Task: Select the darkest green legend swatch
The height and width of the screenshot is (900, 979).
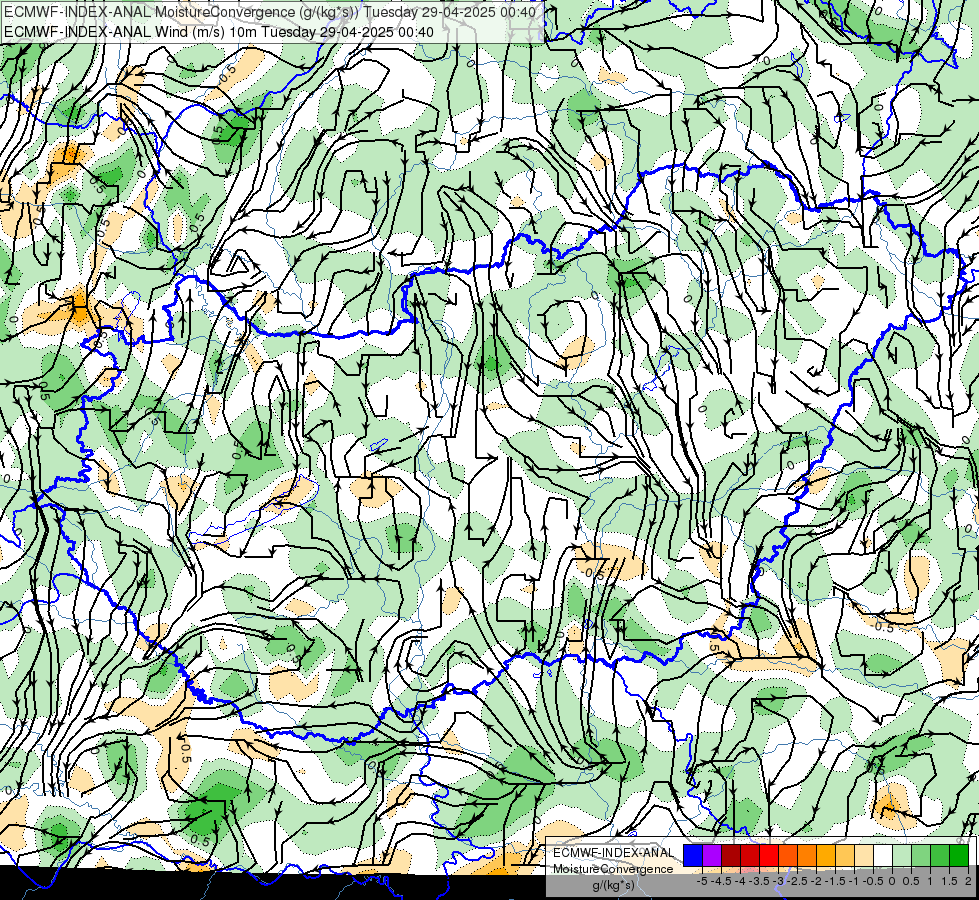Action: tap(959, 855)
